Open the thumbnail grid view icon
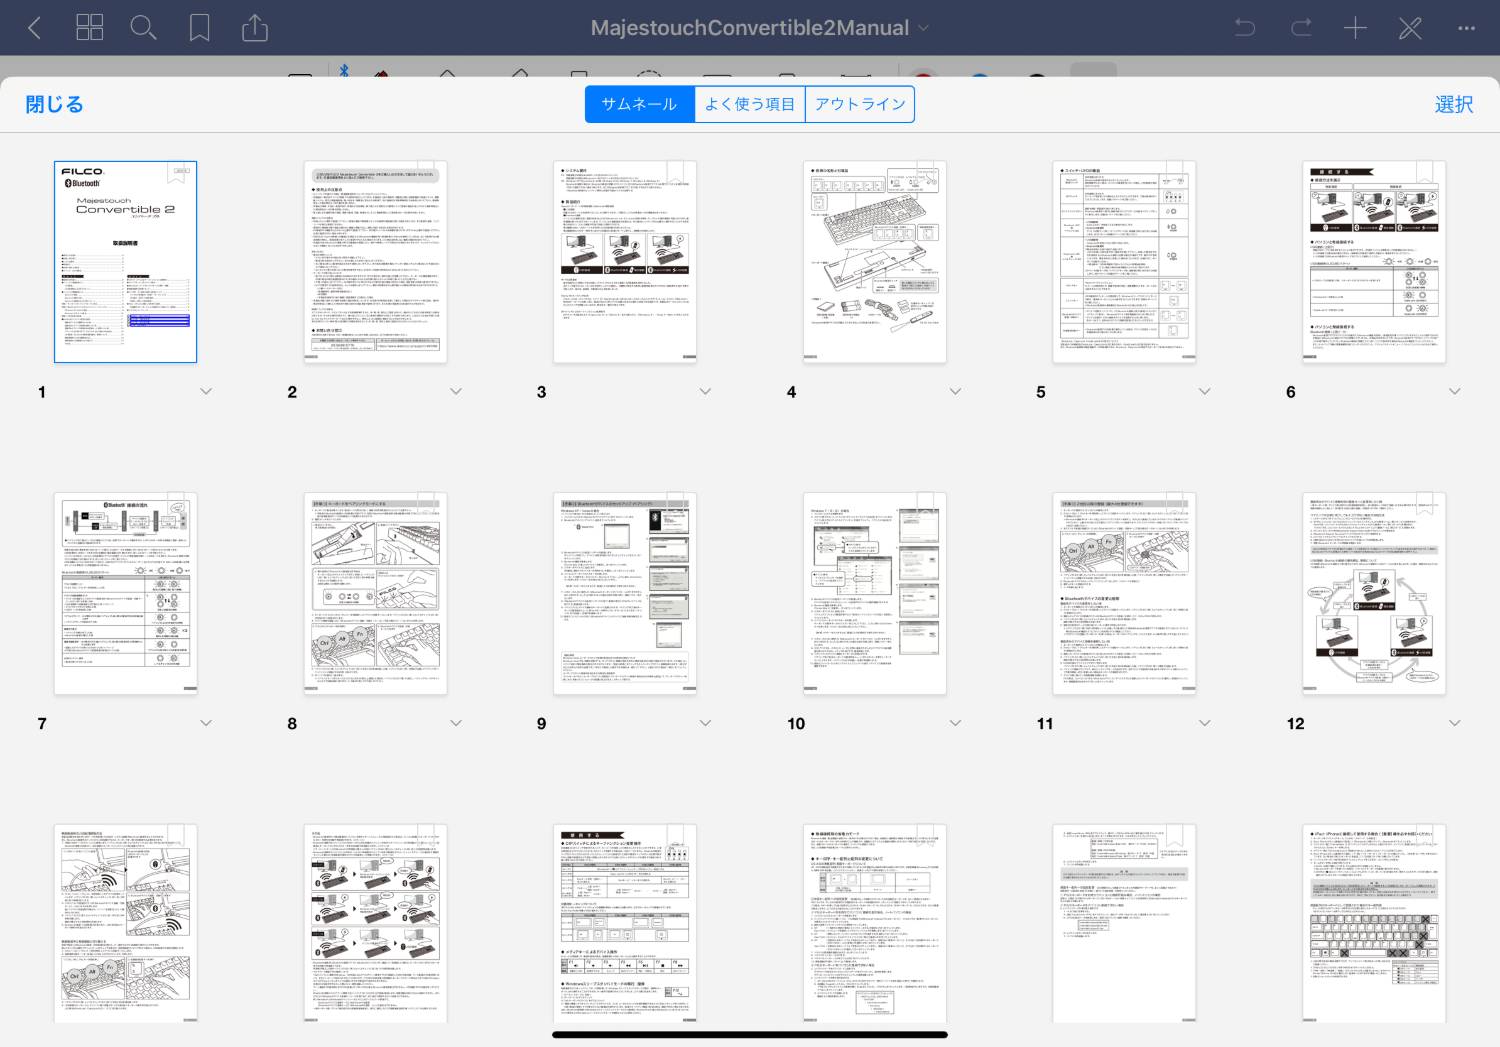1500x1047 pixels. 90,28
